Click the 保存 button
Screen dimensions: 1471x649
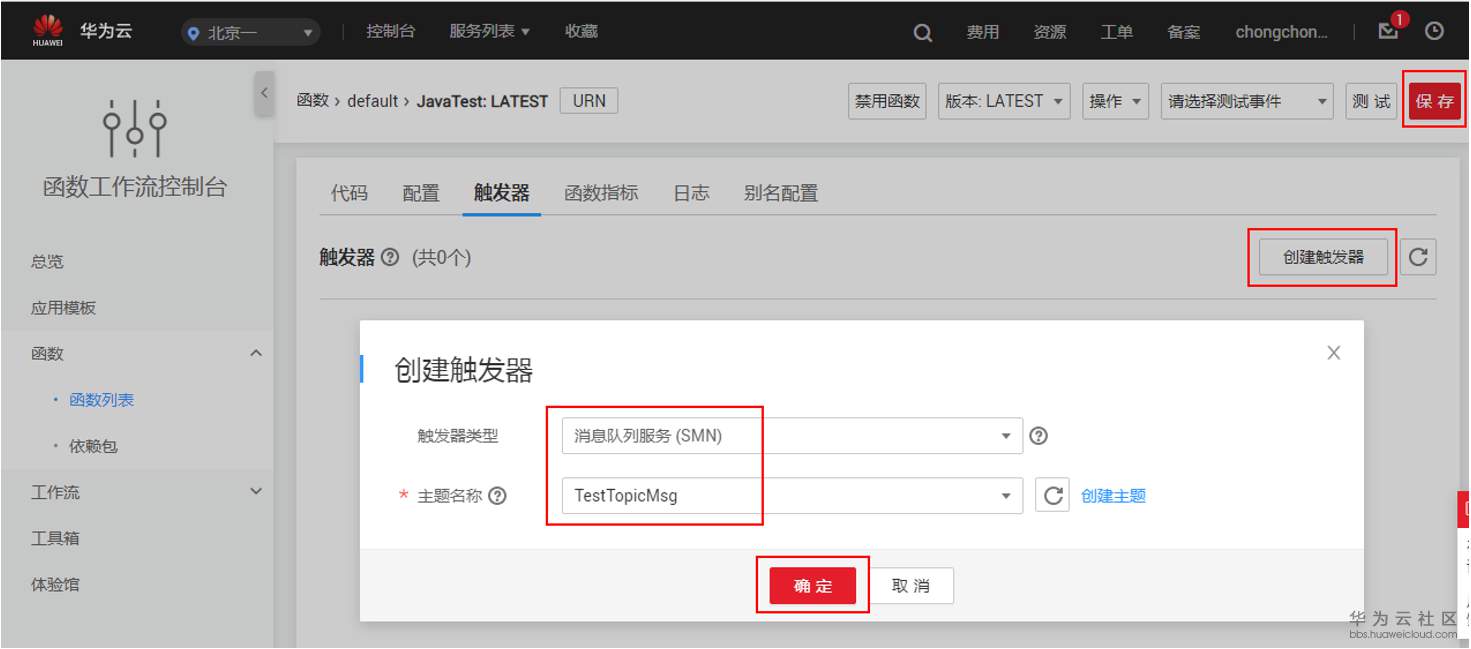tap(1435, 101)
